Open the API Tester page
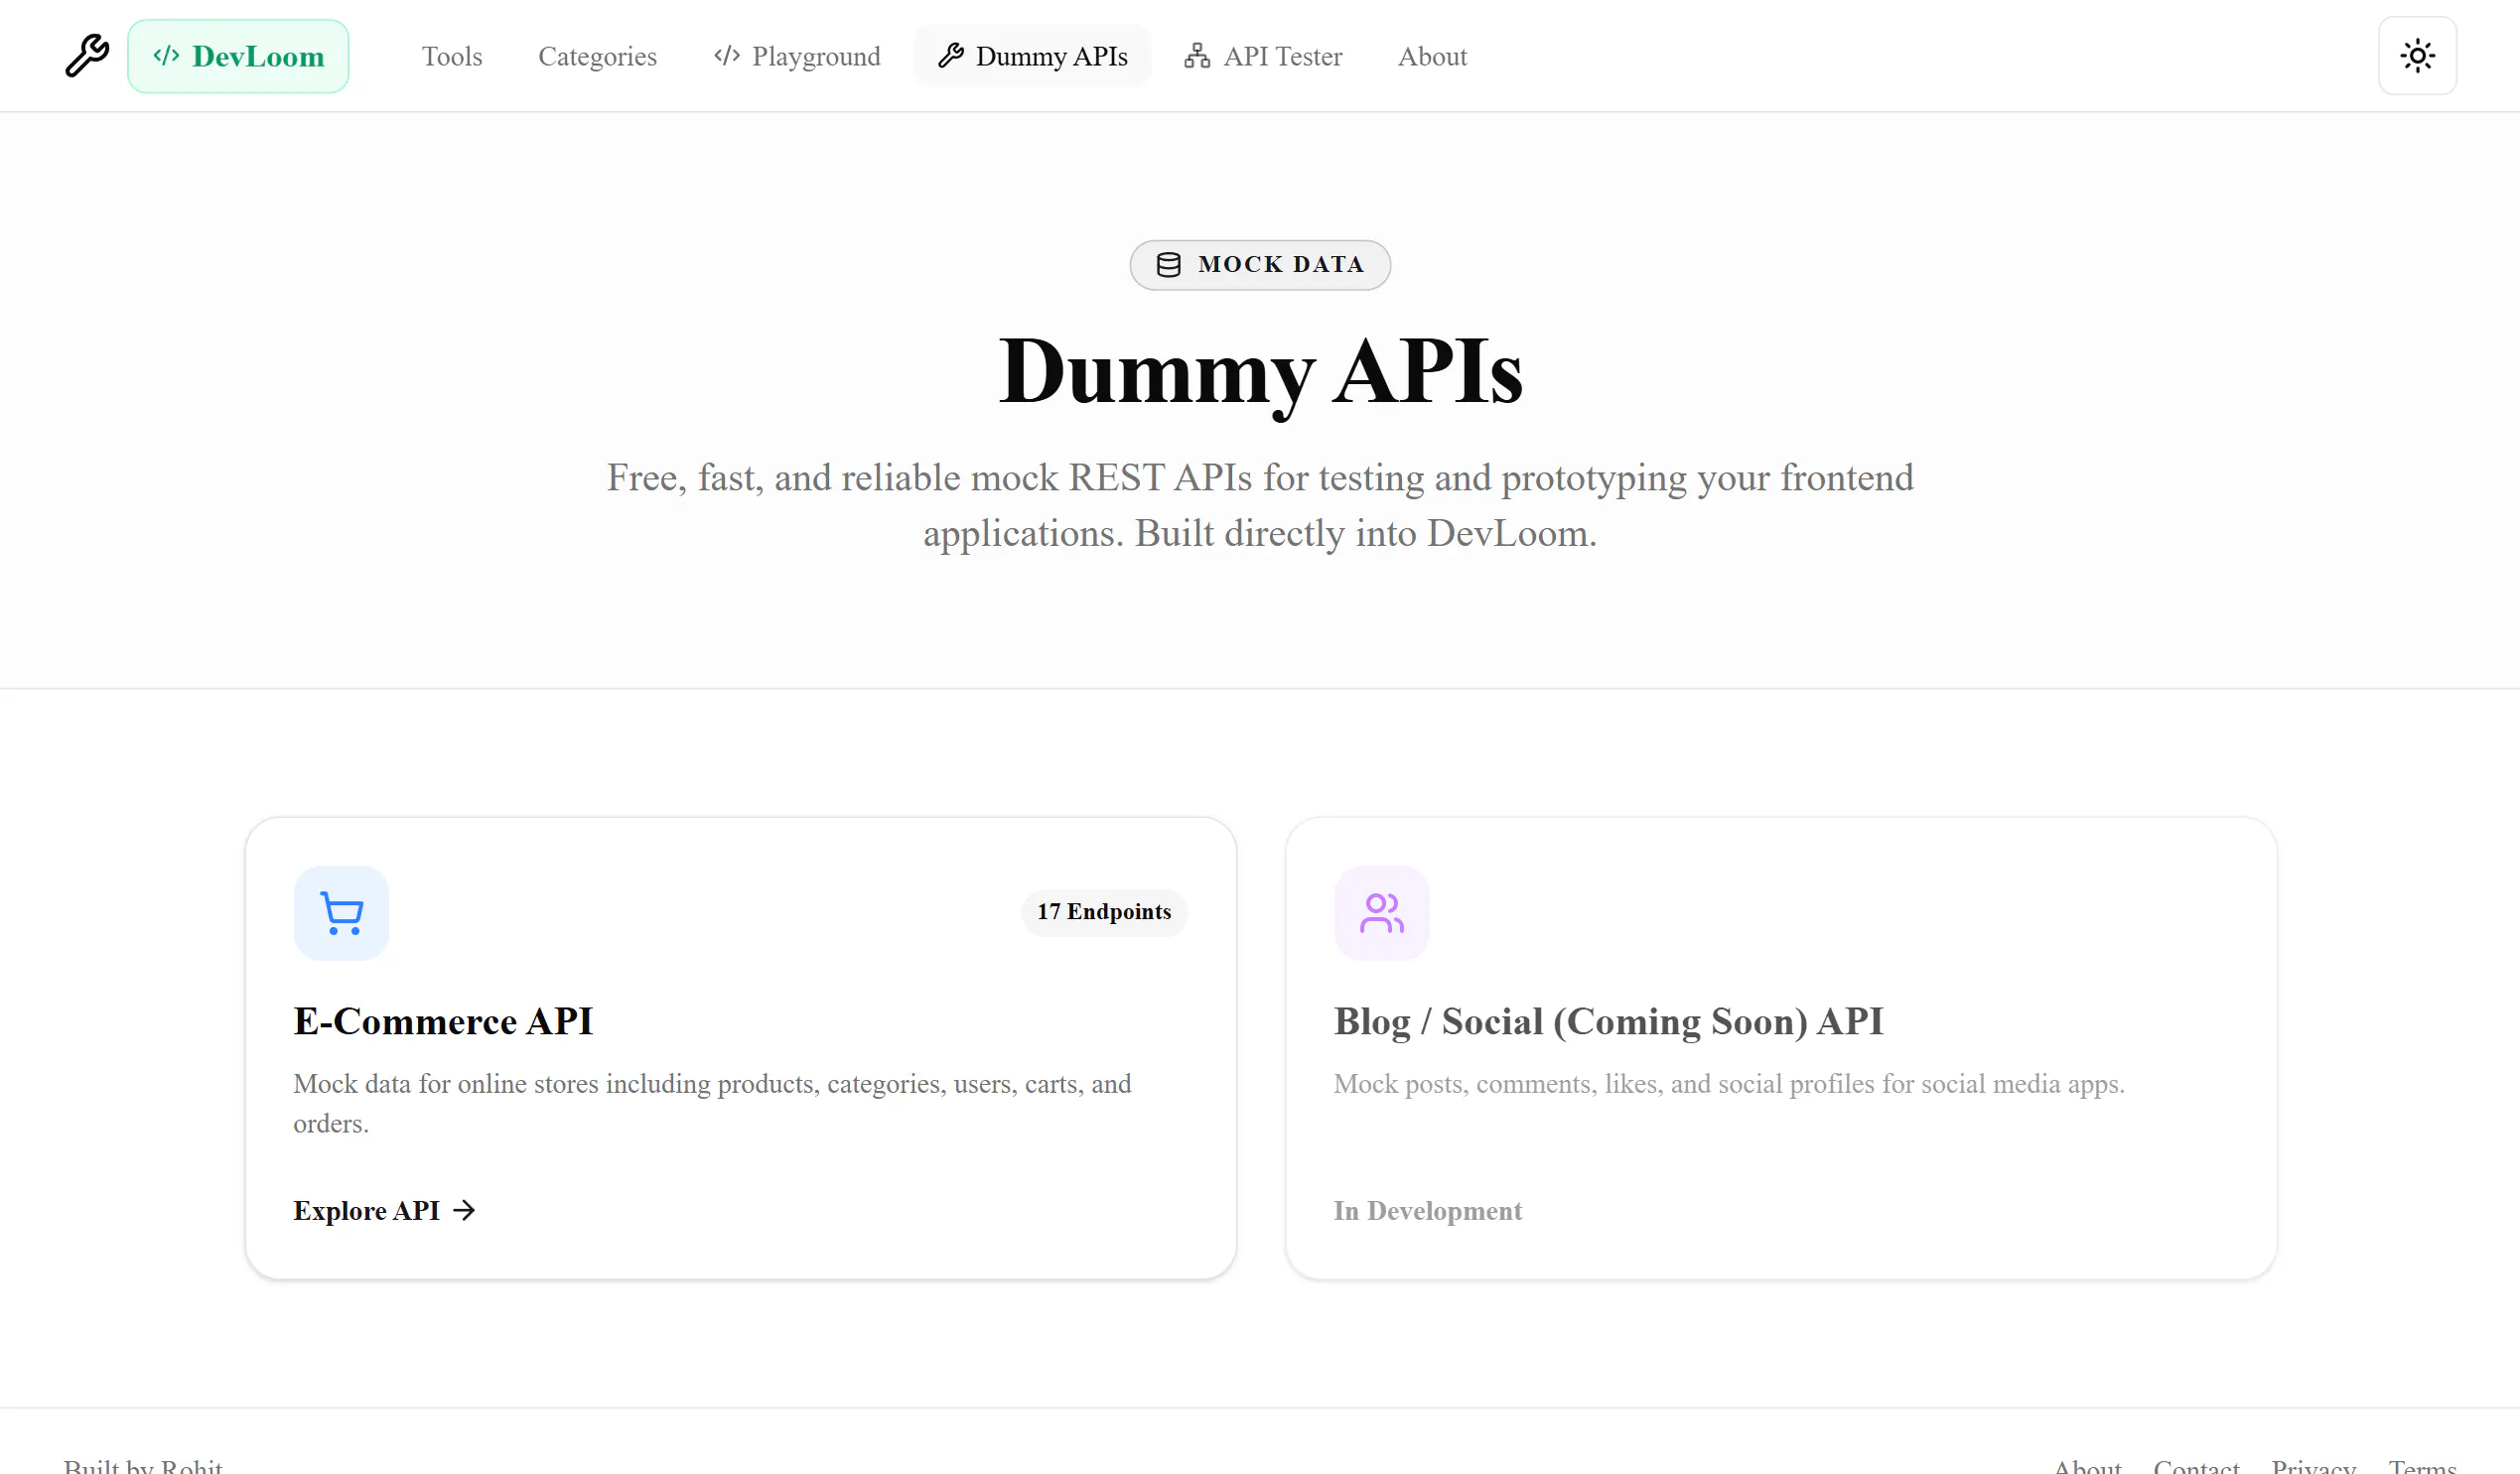2520x1474 pixels. 1263,56
